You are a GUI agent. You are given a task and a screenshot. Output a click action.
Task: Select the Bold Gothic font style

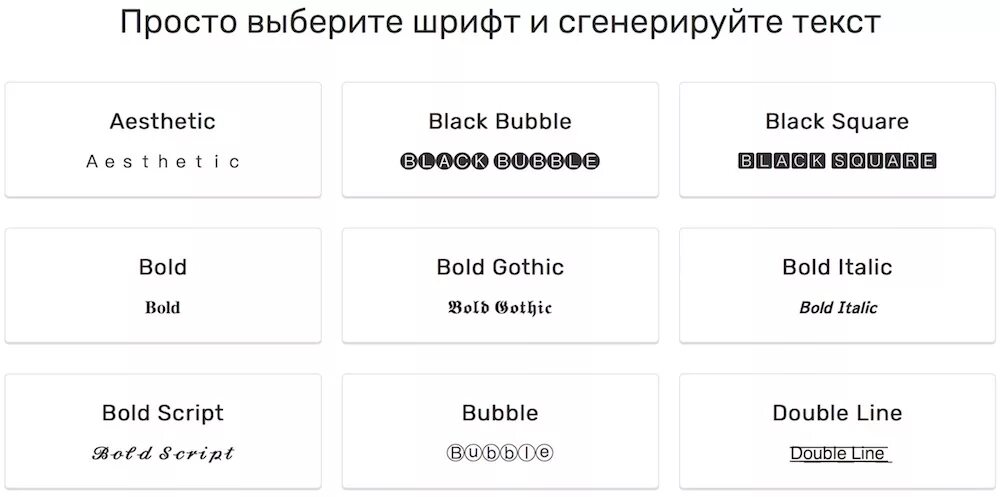pyautogui.click(x=500, y=285)
